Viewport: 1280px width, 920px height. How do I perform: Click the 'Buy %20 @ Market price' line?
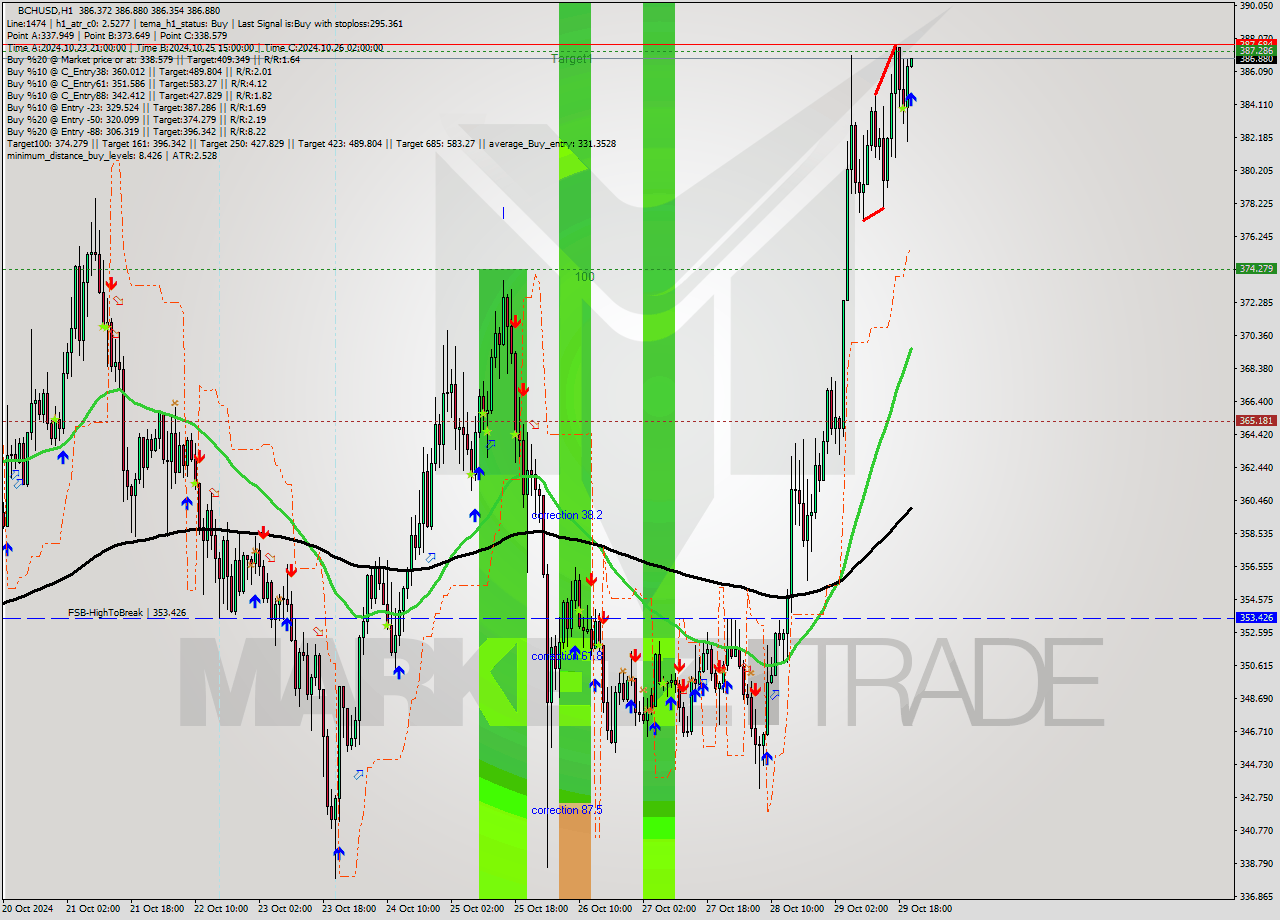pos(153,59)
